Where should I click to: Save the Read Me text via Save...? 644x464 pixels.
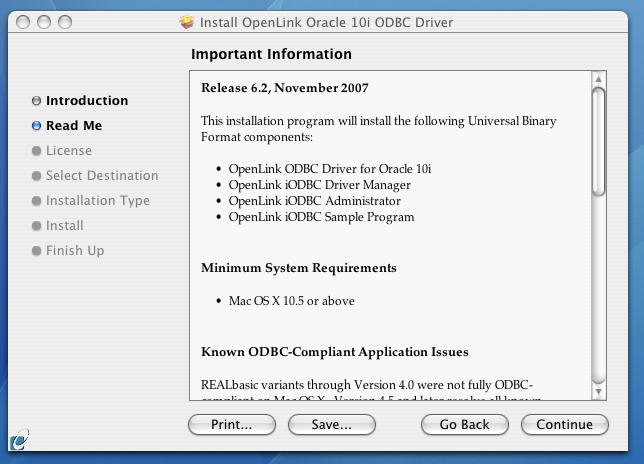332,424
